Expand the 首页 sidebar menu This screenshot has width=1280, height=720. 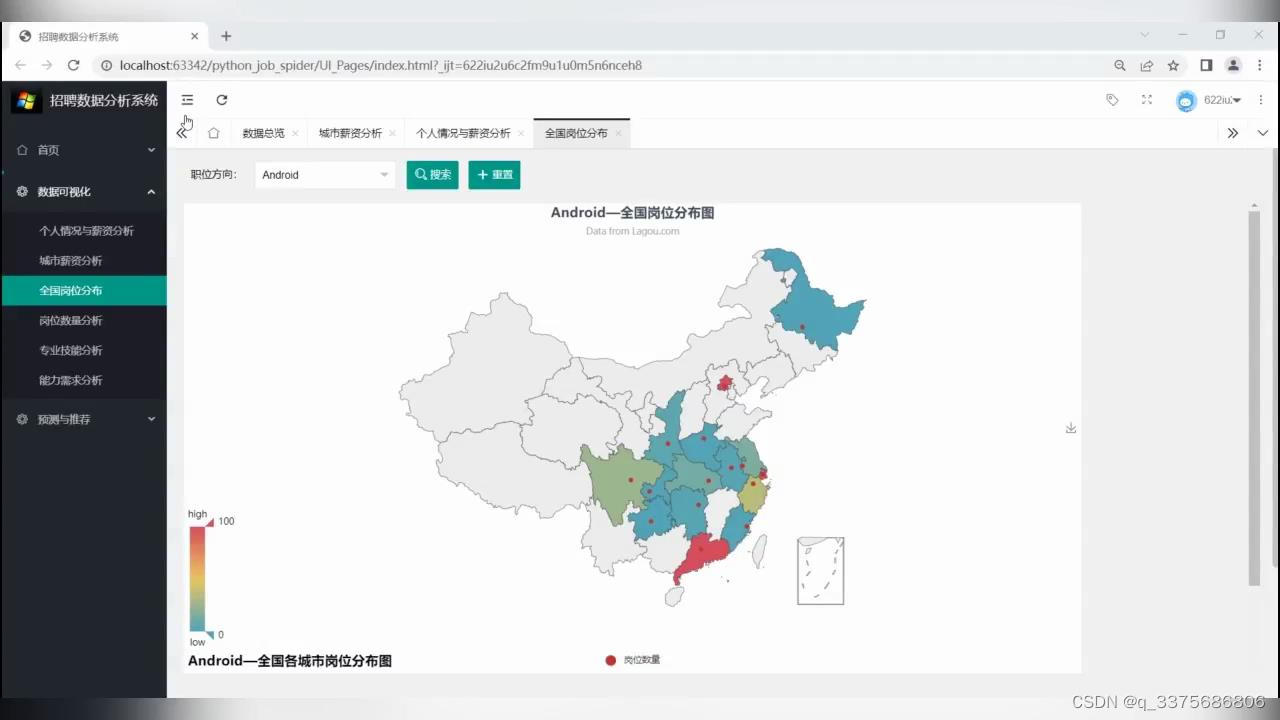click(x=84, y=150)
